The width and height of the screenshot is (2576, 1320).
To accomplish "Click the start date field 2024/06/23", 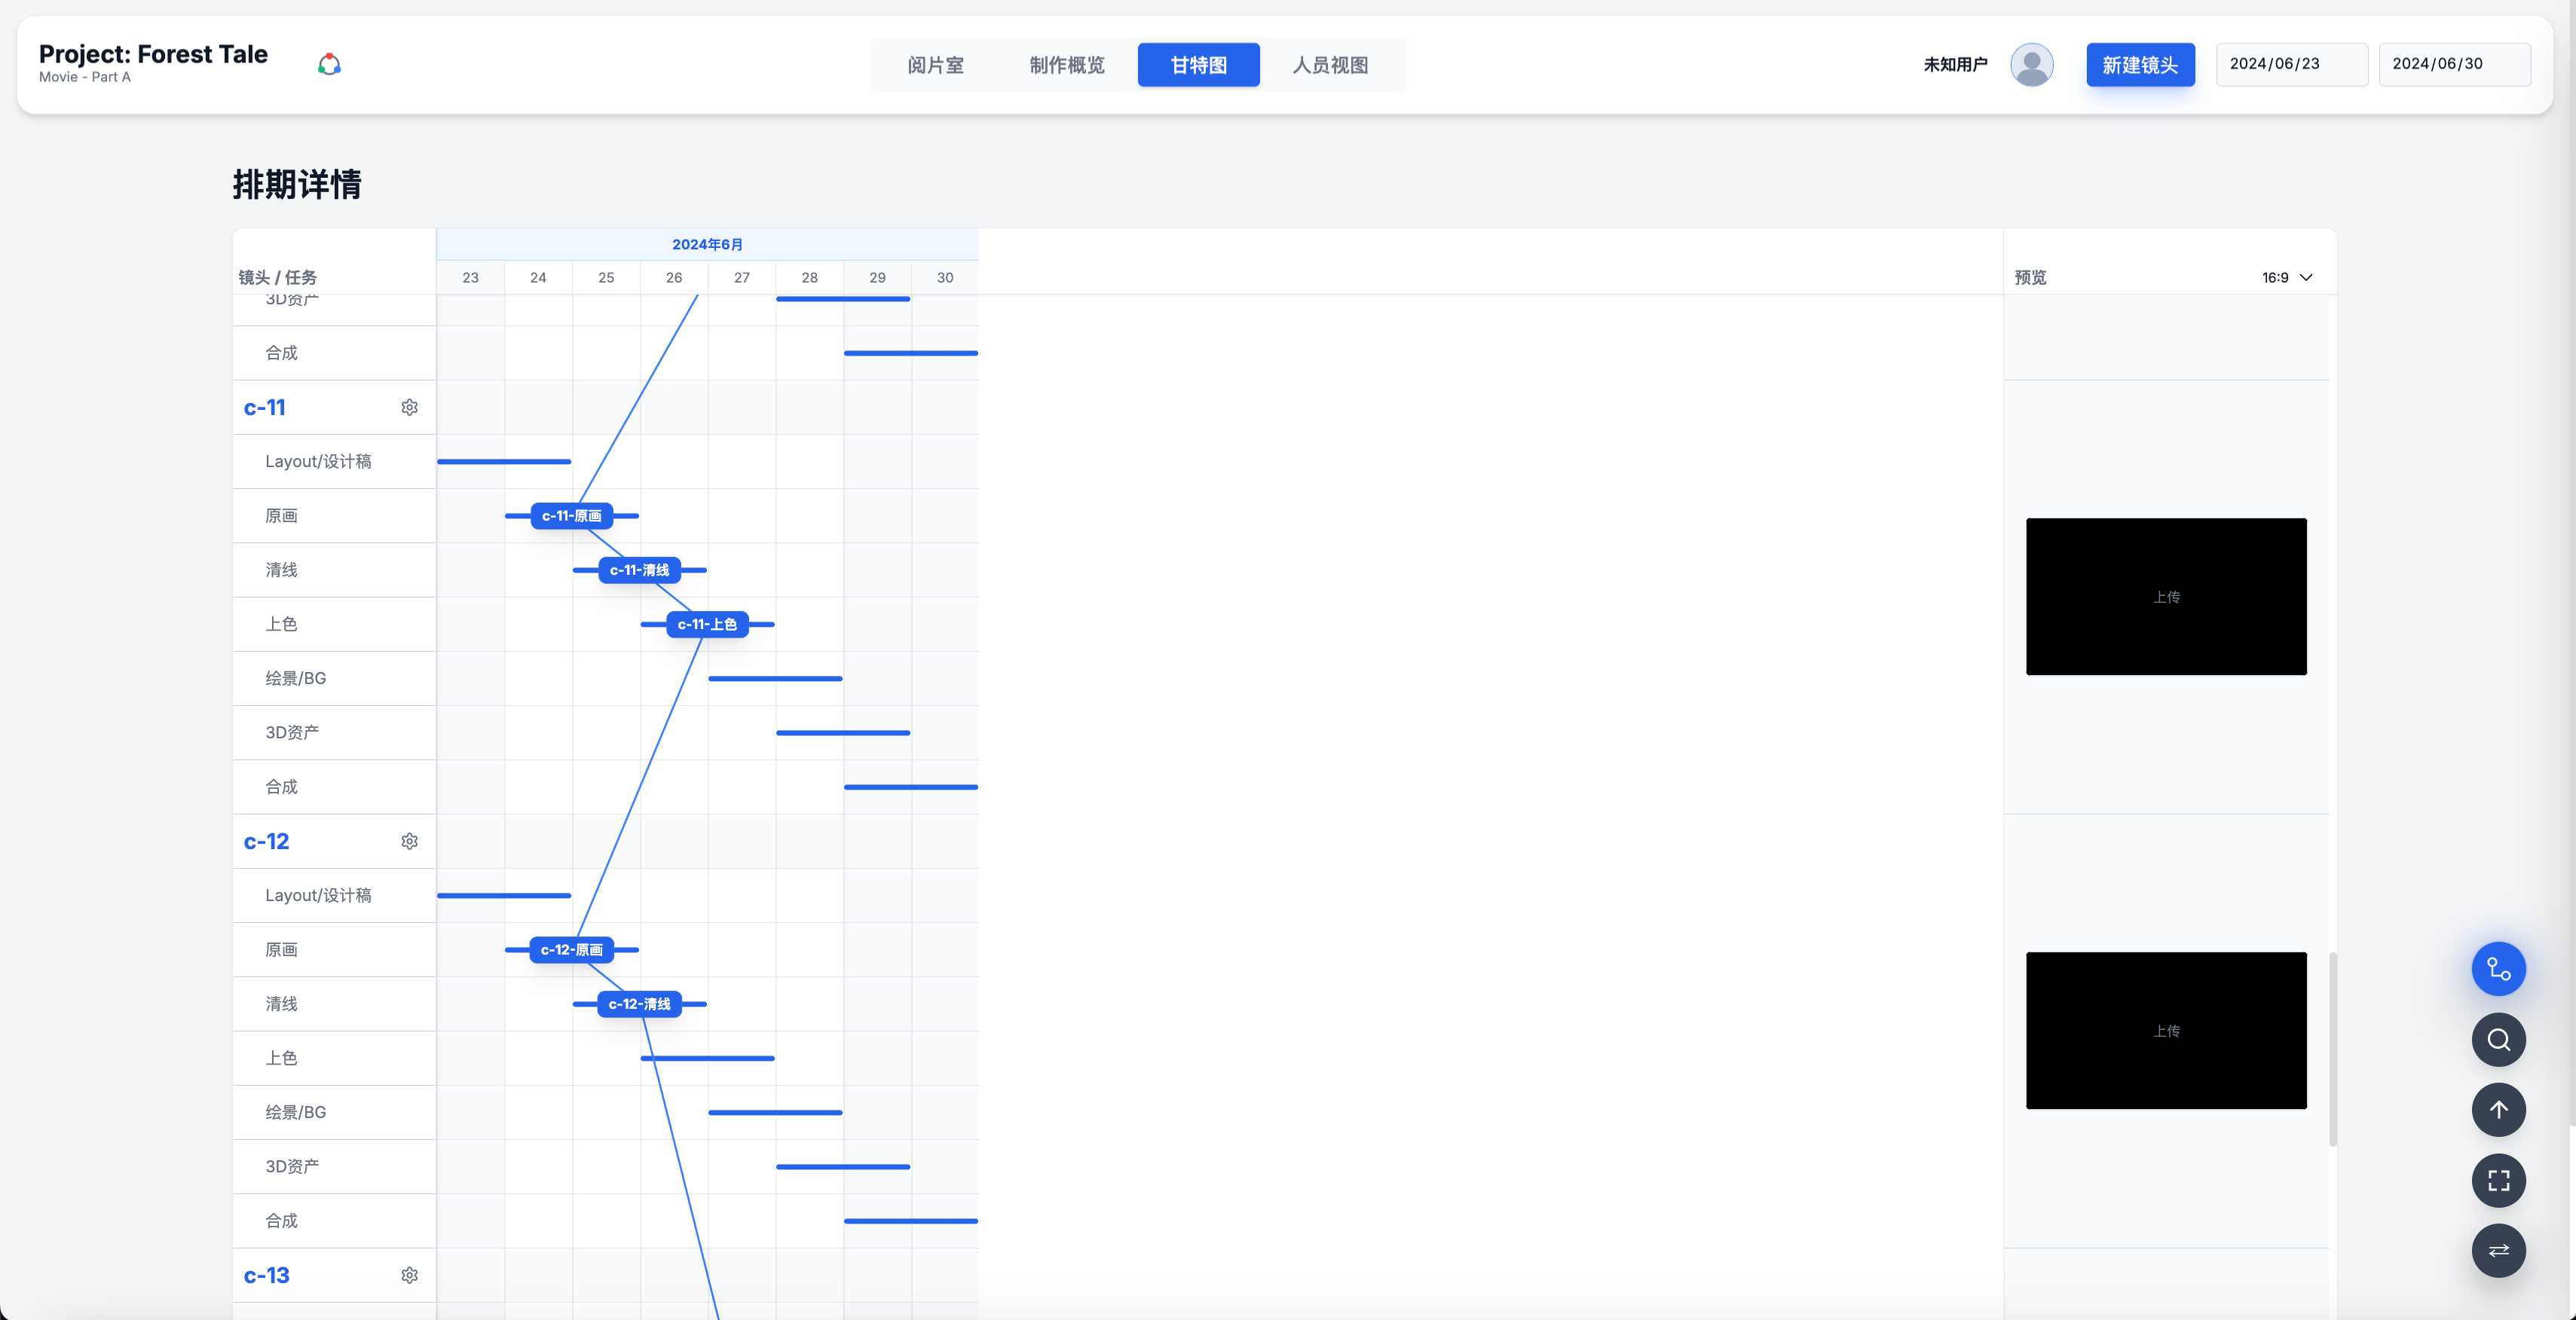I will (x=2291, y=64).
